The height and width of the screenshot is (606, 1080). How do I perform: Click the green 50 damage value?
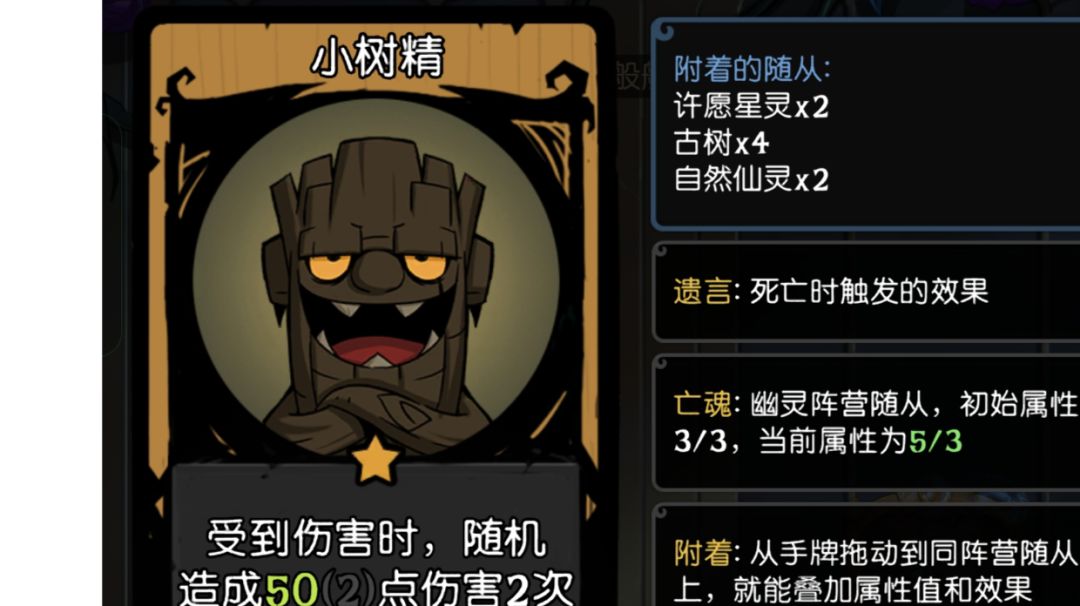(x=291, y=590)
